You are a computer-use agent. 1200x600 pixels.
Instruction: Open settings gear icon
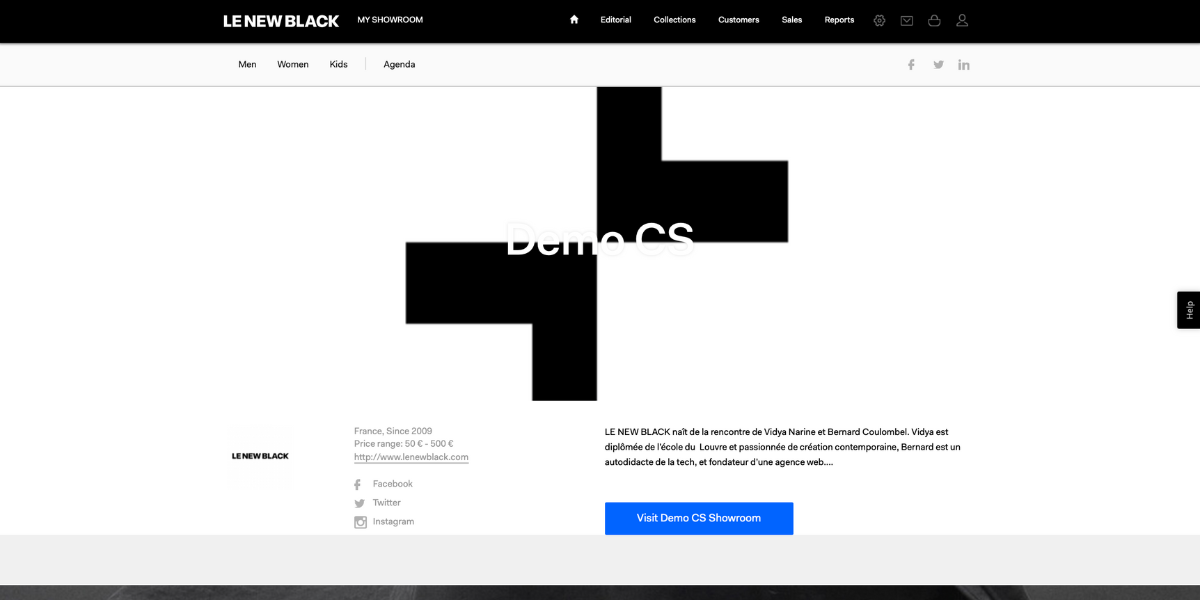pos(879,20)
